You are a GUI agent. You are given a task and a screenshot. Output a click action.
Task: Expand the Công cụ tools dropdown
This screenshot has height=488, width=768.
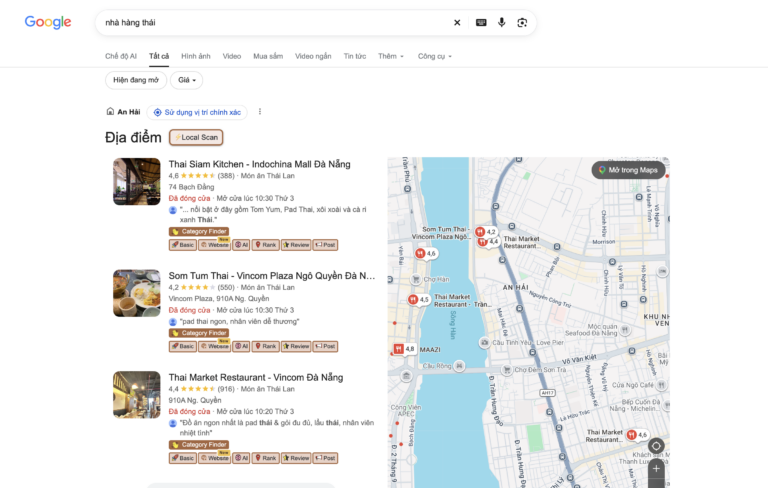click(434, 56)
